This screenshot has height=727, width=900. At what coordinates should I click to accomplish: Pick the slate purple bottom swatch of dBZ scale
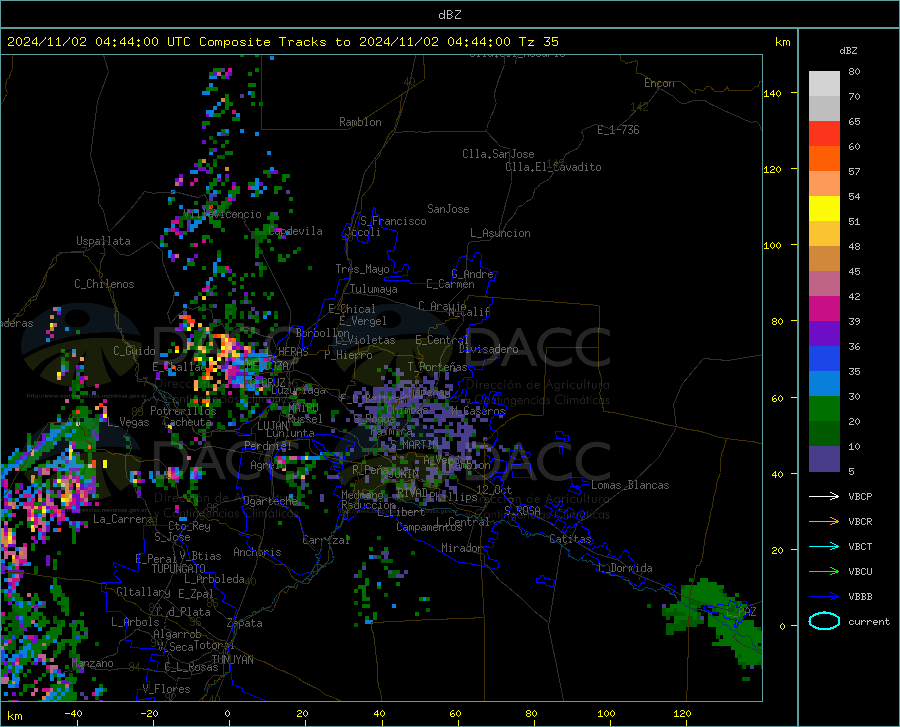coord(824,459)
